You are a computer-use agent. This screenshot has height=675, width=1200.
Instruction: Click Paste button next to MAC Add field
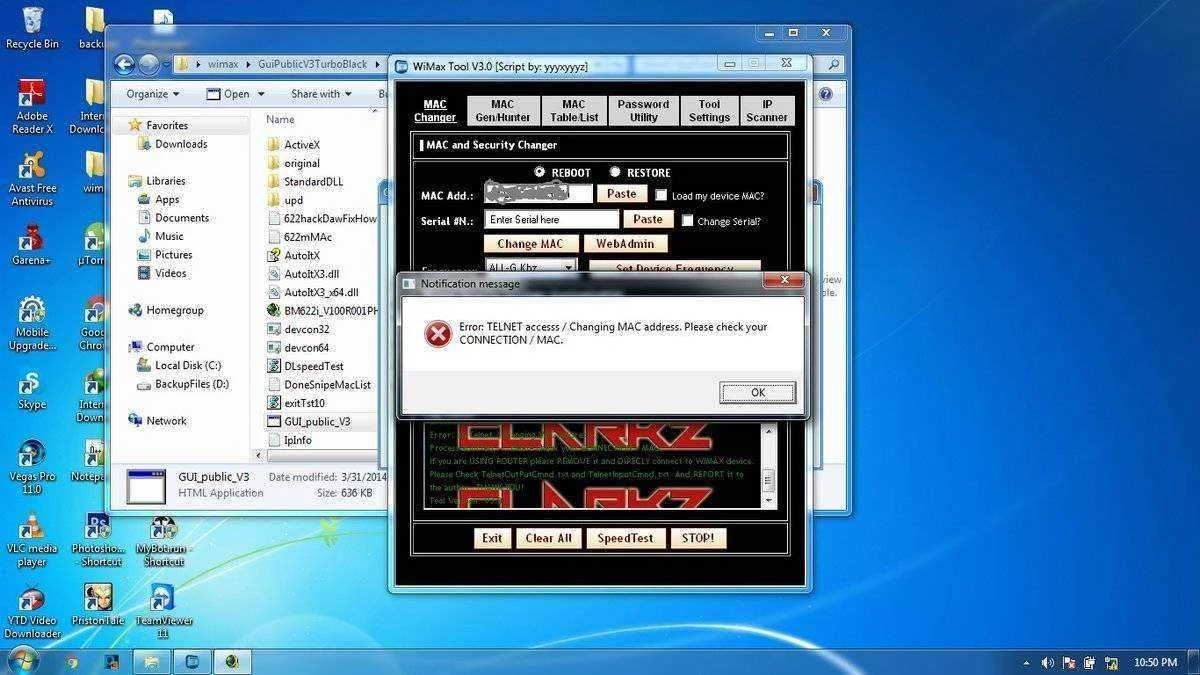tap(622, 194)
